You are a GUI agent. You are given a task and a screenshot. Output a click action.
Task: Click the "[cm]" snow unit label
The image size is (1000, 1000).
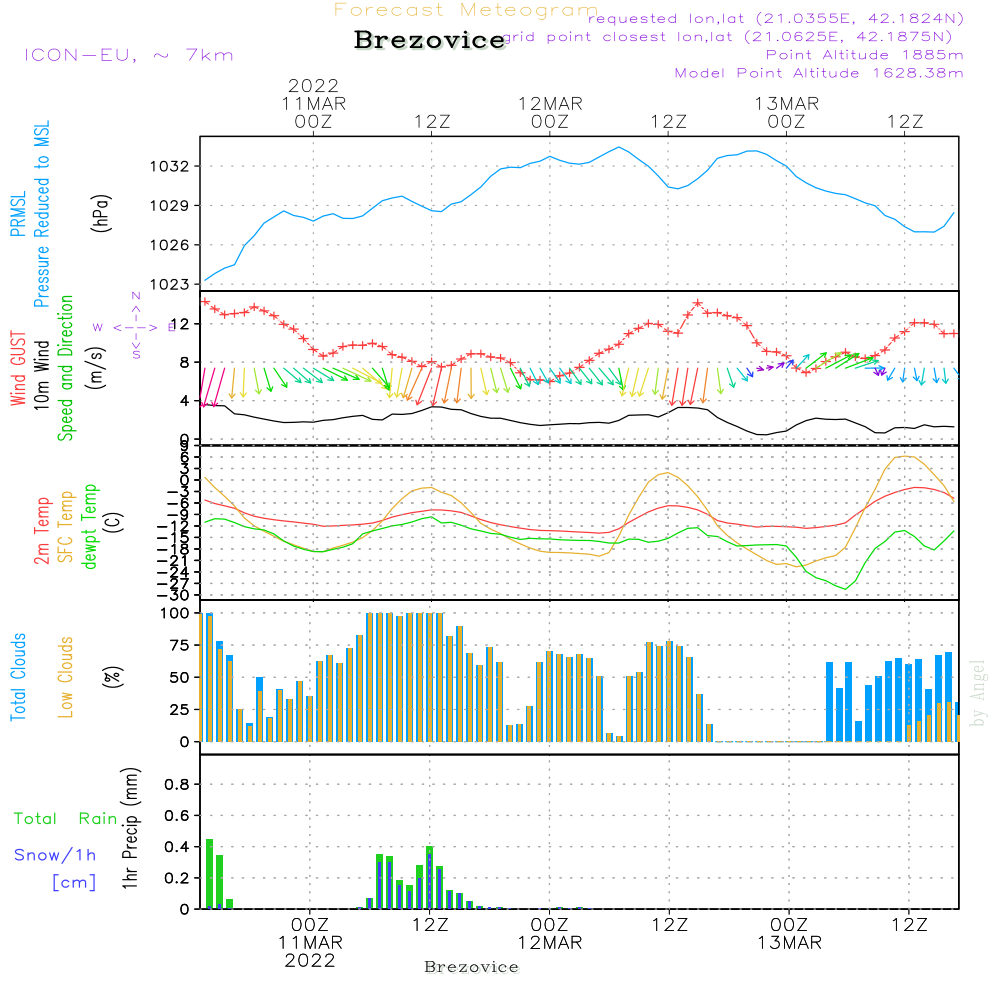74,882
